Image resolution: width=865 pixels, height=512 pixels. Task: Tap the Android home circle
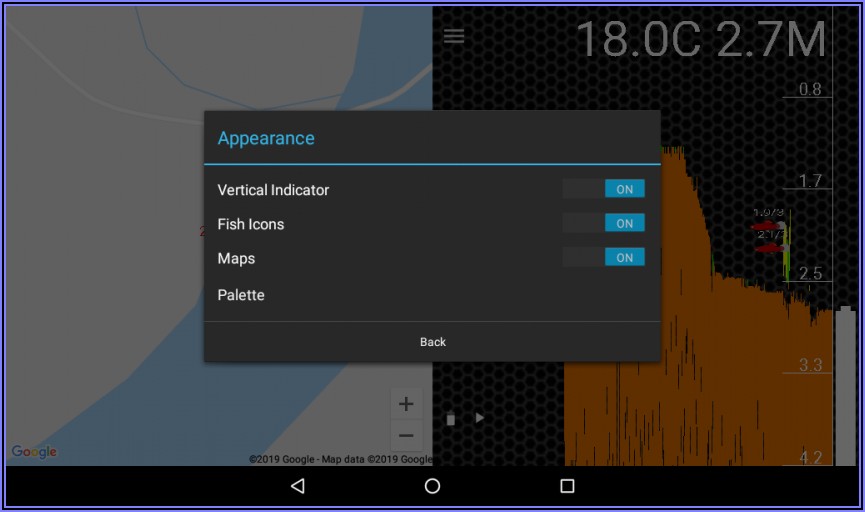click(x=432, y=486)
